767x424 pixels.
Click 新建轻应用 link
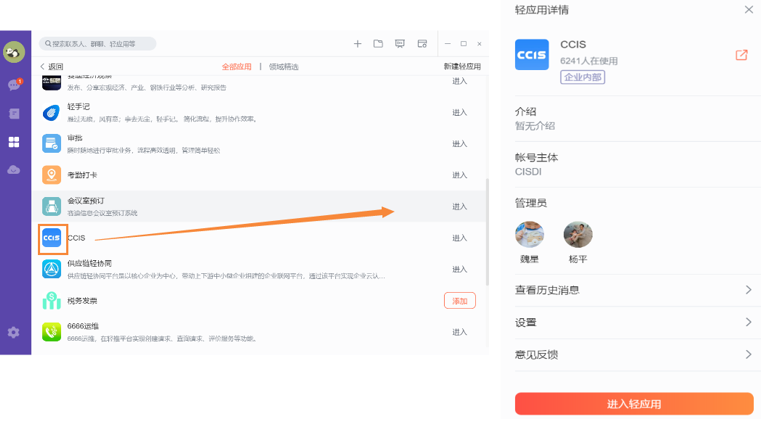462,67
